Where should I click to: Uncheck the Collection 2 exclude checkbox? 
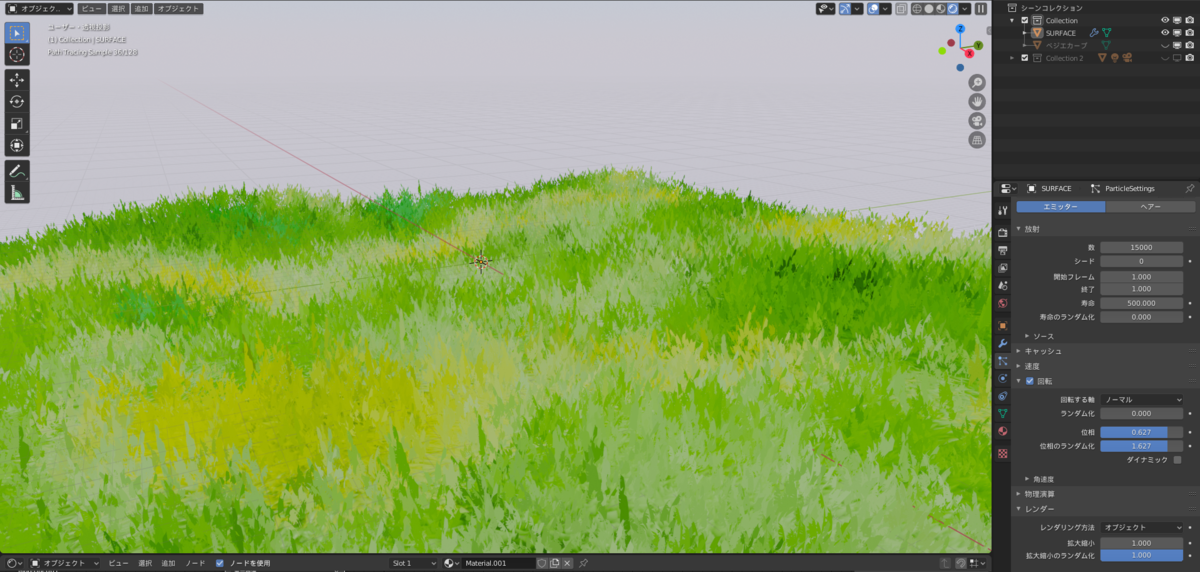tap(1025, 58)
